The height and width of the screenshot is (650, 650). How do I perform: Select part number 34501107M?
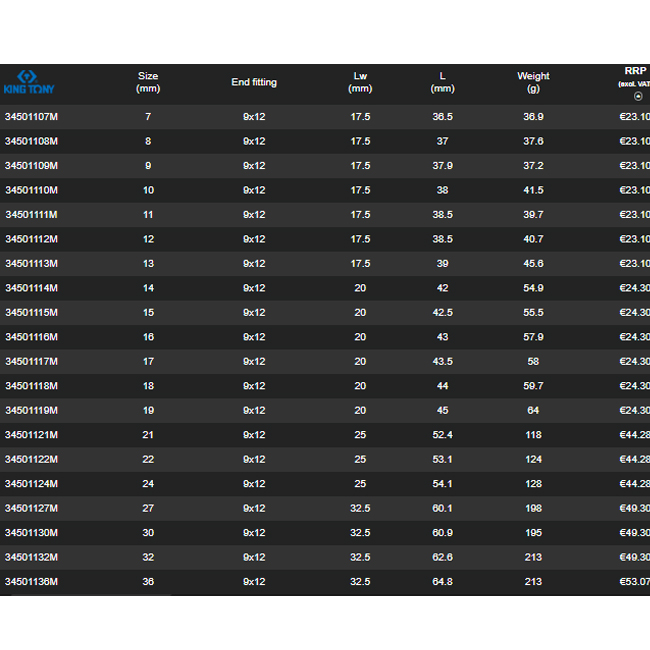tap(32, 117)
